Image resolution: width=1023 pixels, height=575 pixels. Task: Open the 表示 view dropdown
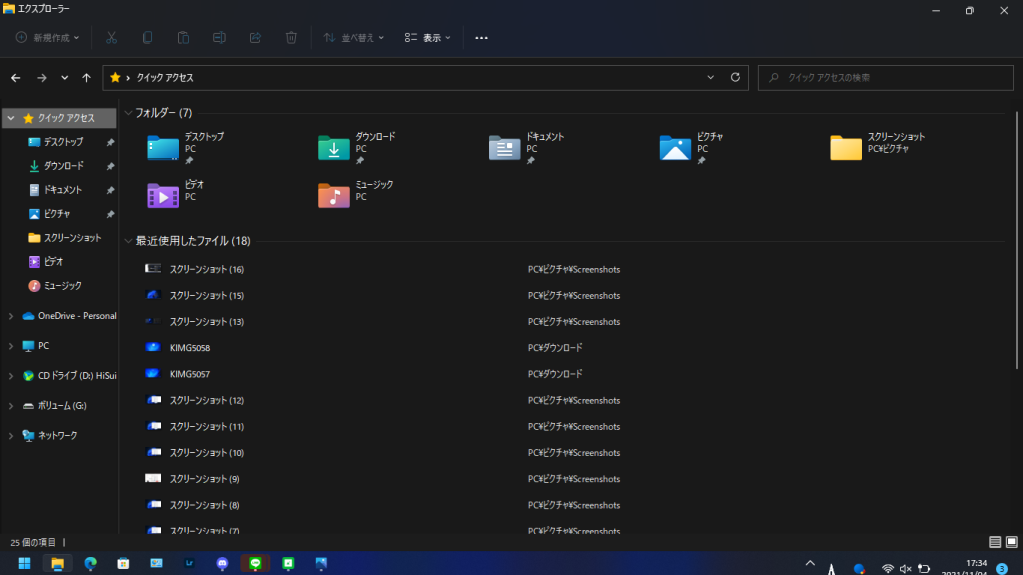(427, 38)
